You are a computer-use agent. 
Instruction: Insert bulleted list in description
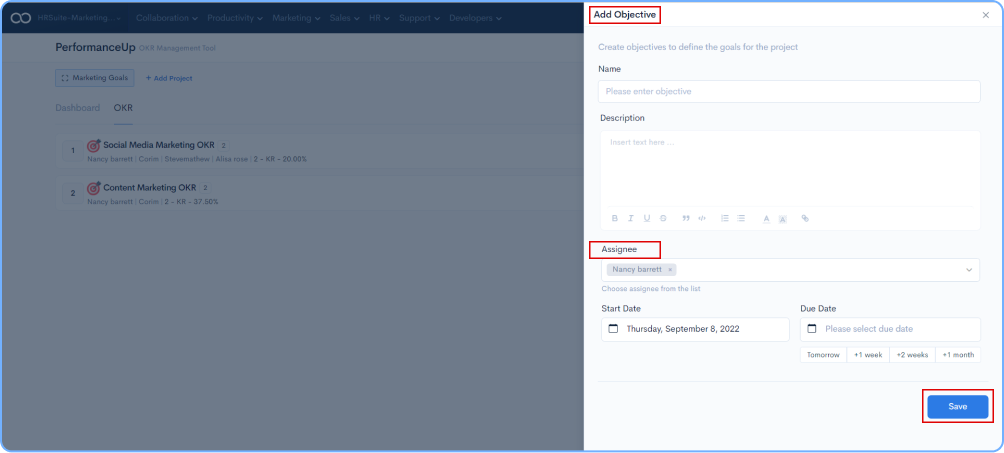(x=741, y=218)
